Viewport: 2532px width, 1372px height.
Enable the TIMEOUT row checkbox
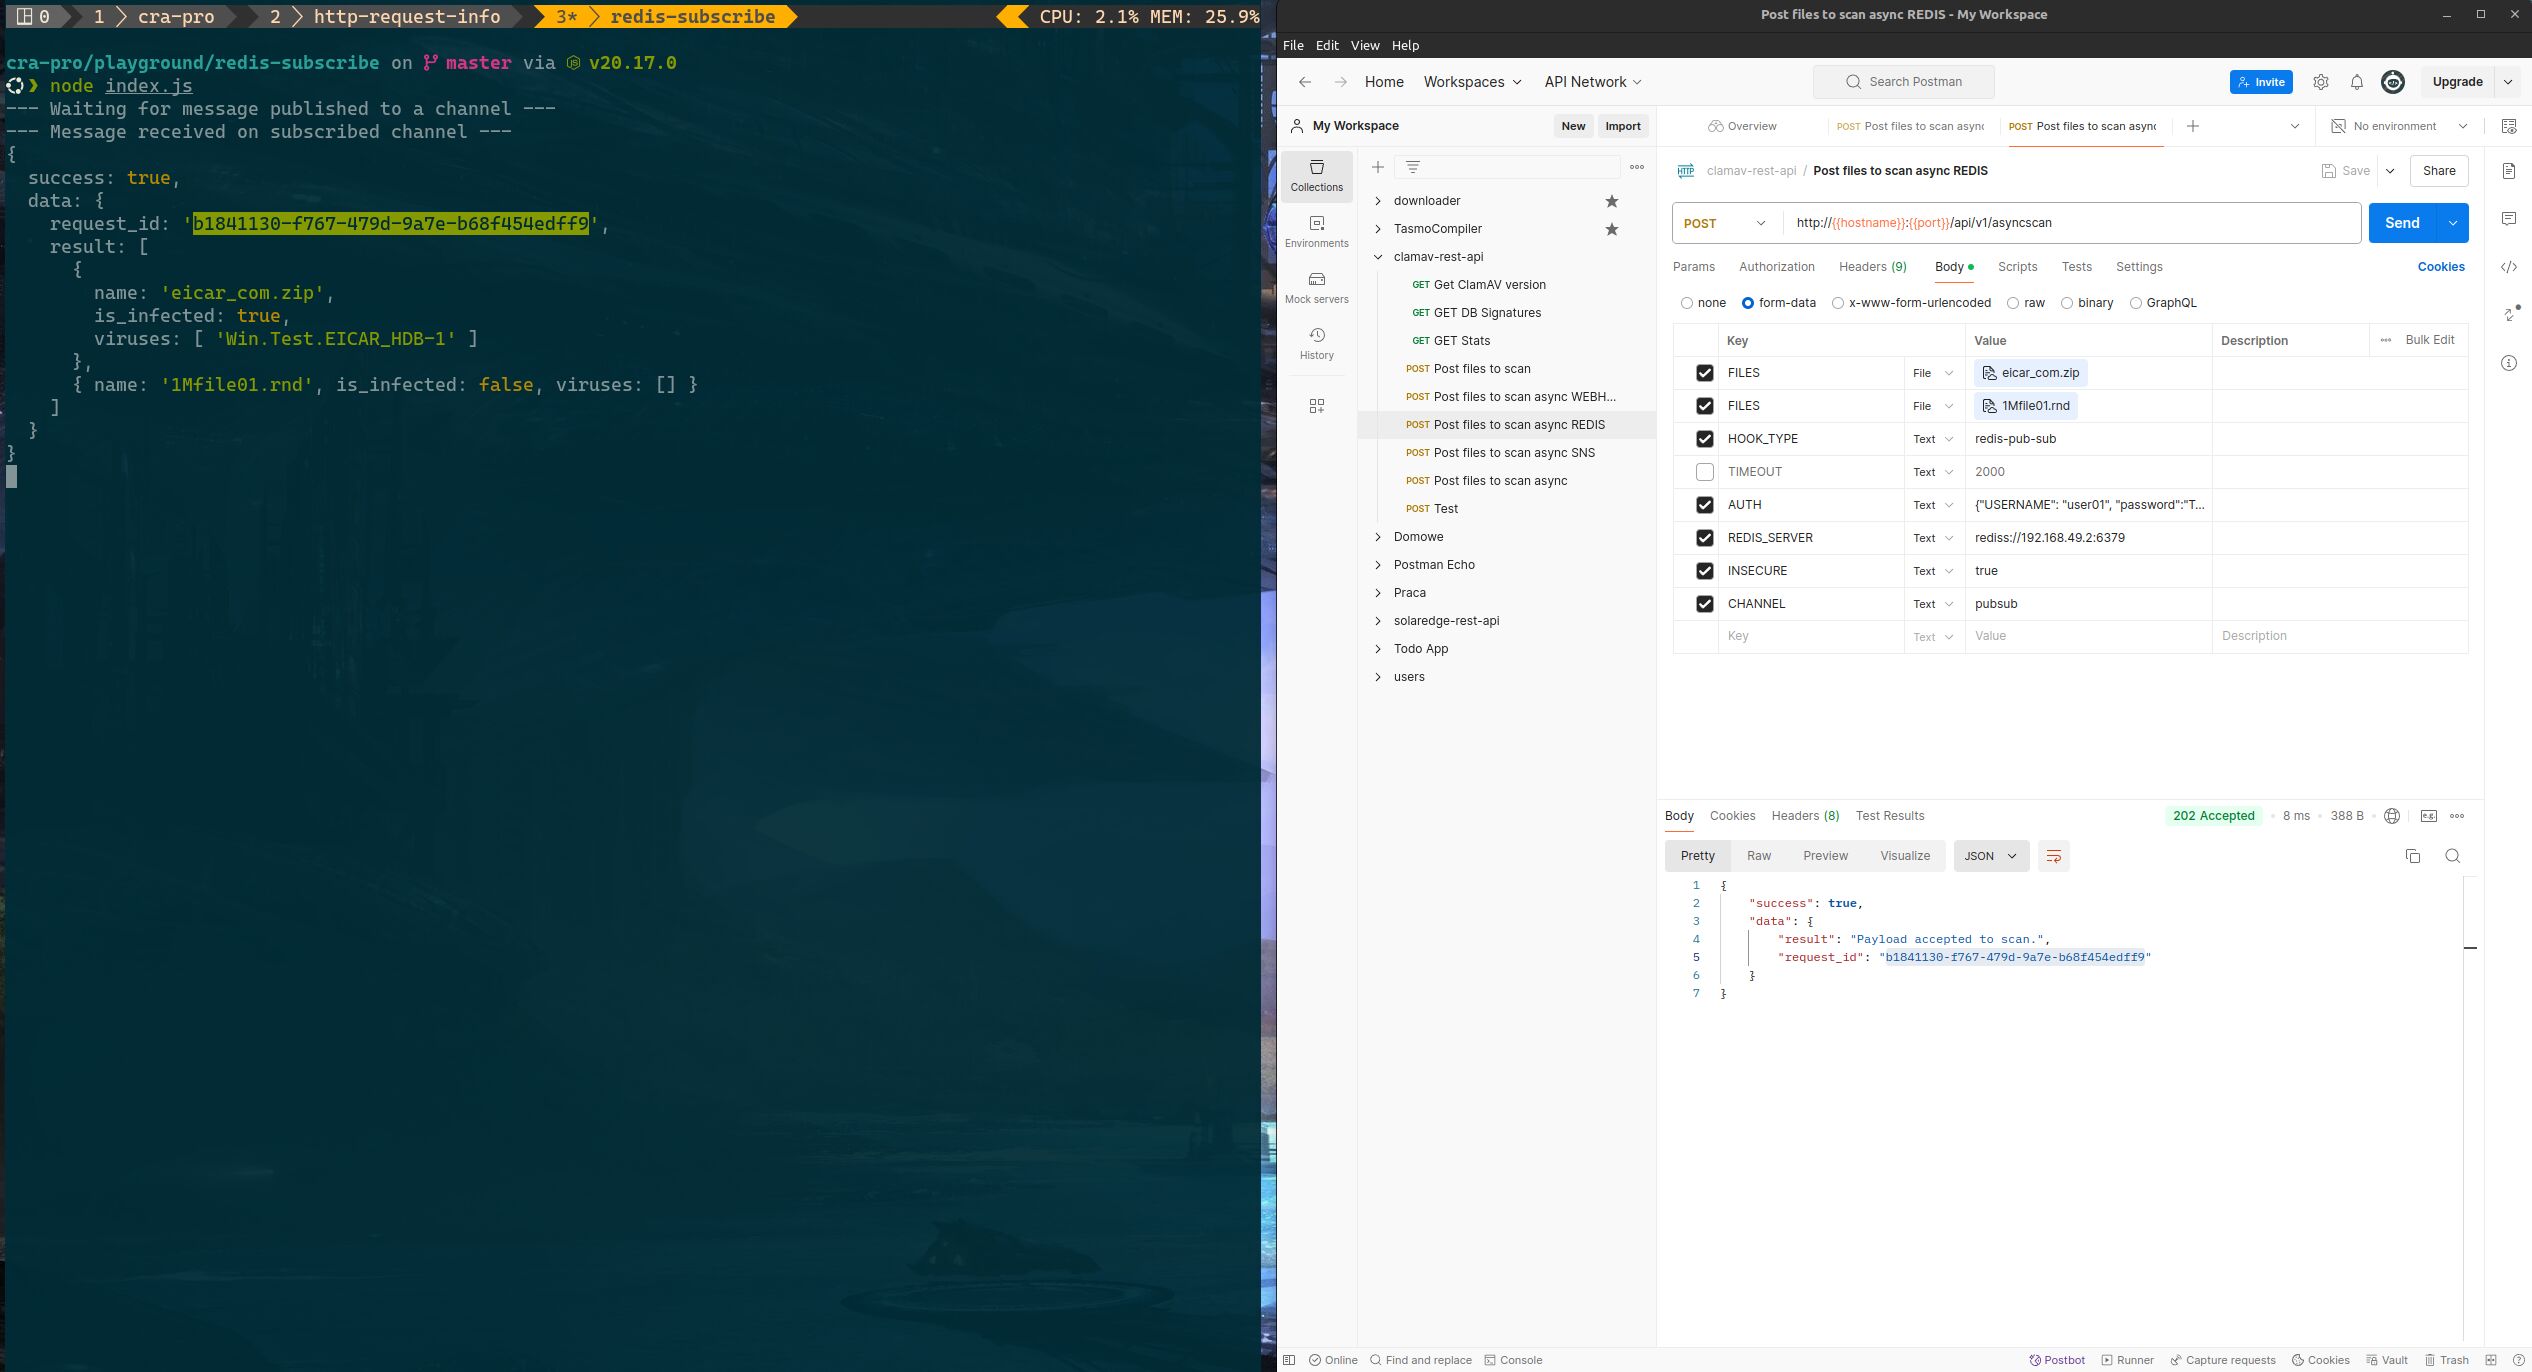click(1704, 472)
